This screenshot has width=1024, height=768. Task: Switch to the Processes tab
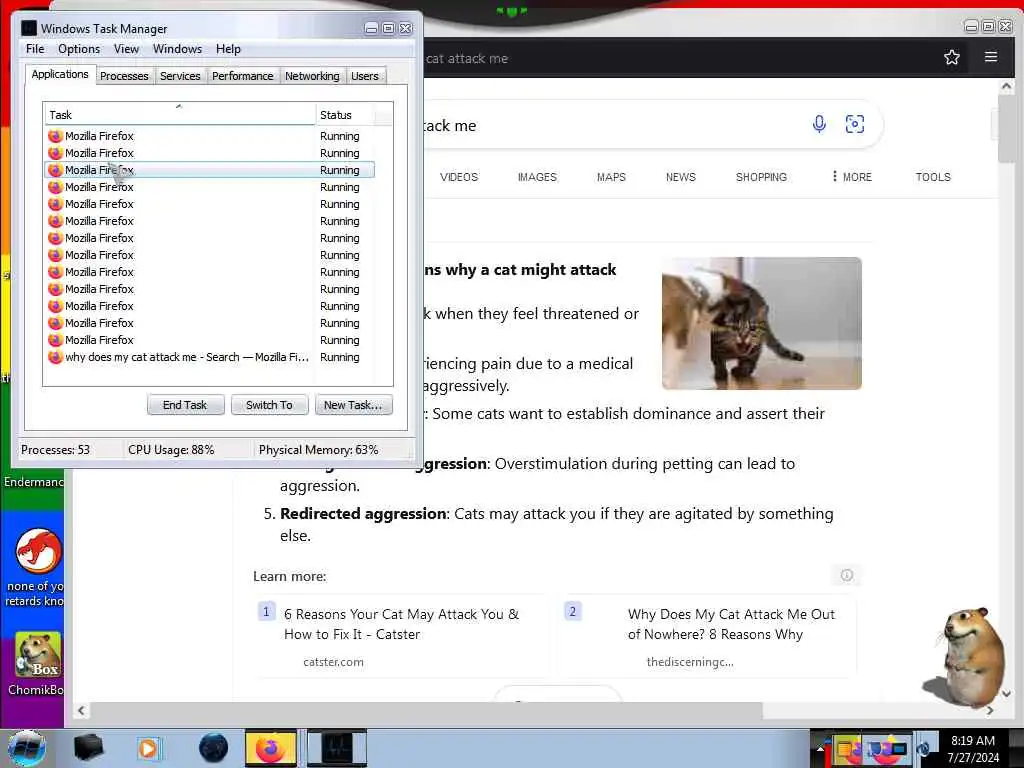click(x=124, y=76)
